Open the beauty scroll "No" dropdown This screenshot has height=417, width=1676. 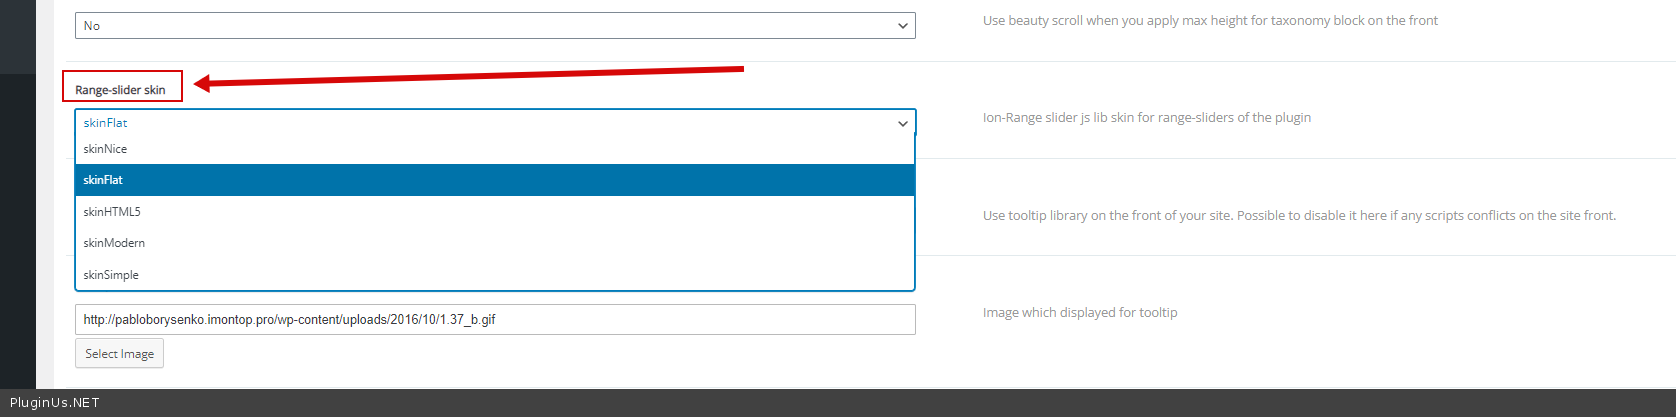pyautogui.click(x=495, y=26)
